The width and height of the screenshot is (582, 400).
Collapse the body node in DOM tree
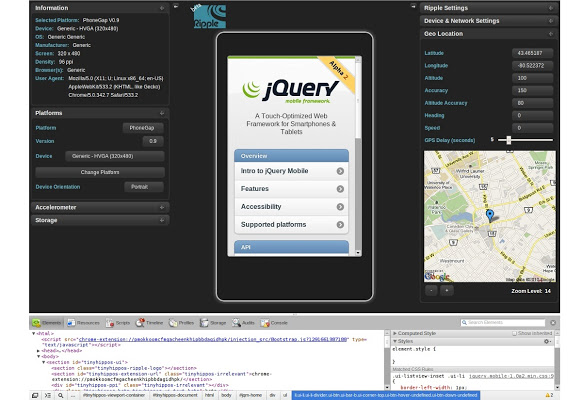click(x=38, y=356)
